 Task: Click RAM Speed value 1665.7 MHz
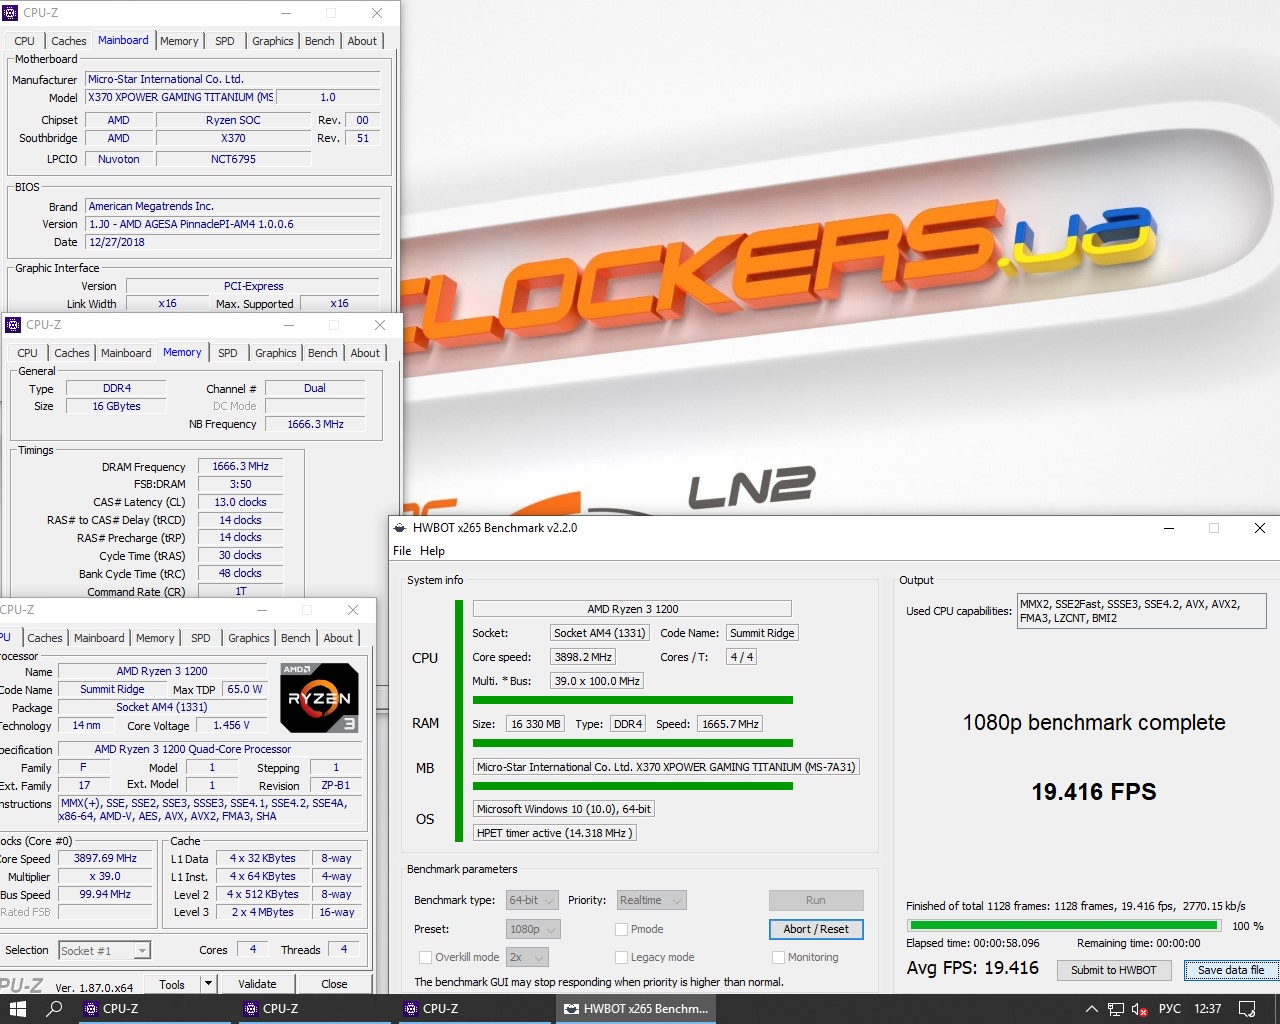click(730, 724)
